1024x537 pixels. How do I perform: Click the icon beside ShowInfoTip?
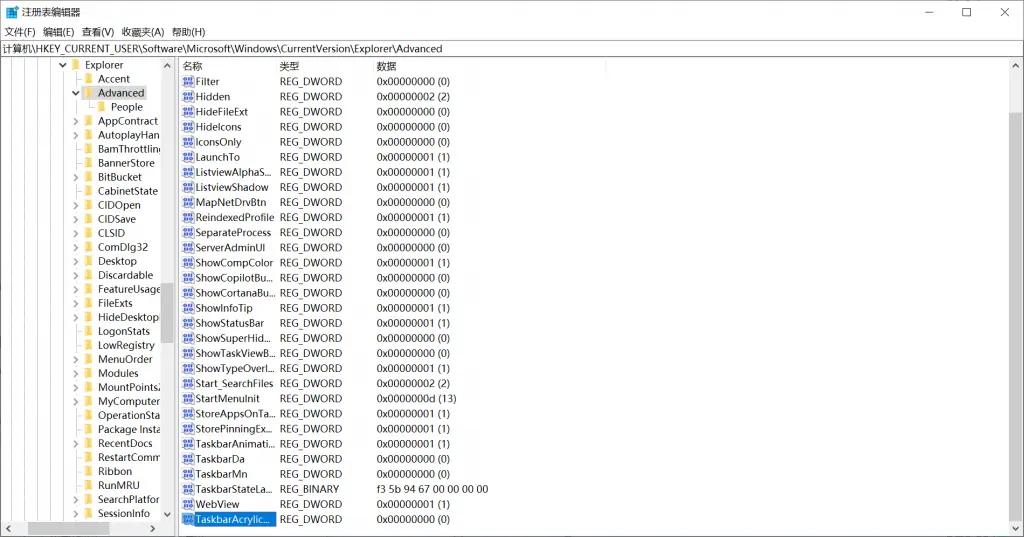point(188,308)
